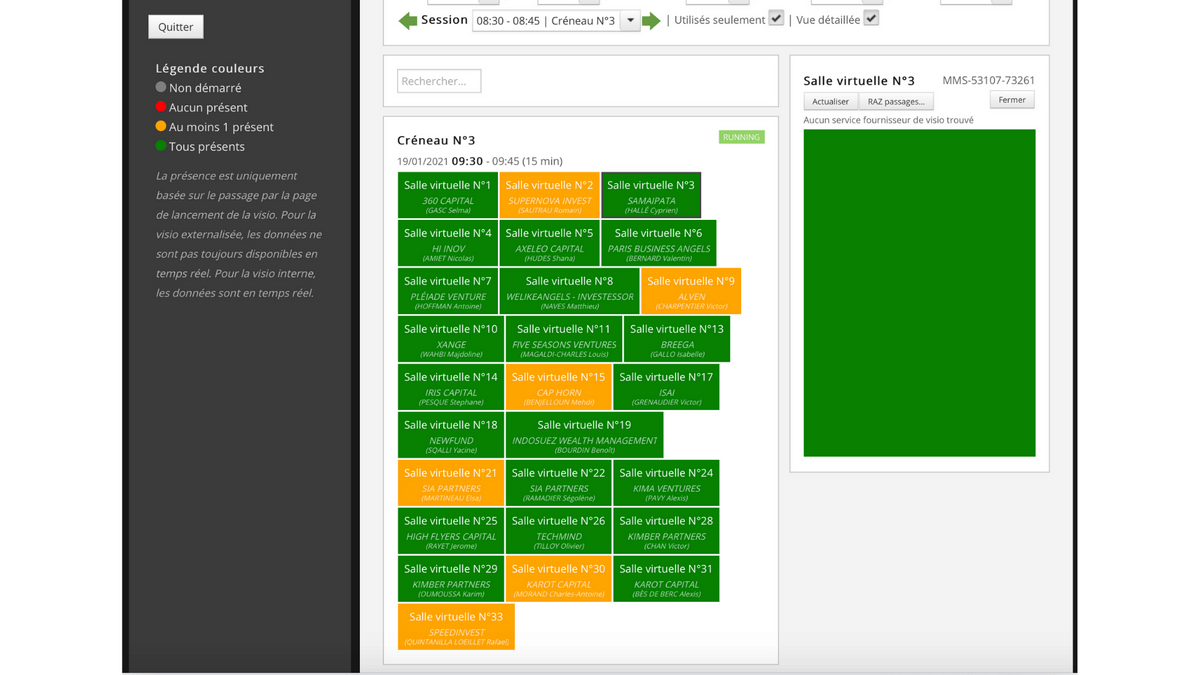Click the 'Créneau N°3' heading

436,140
